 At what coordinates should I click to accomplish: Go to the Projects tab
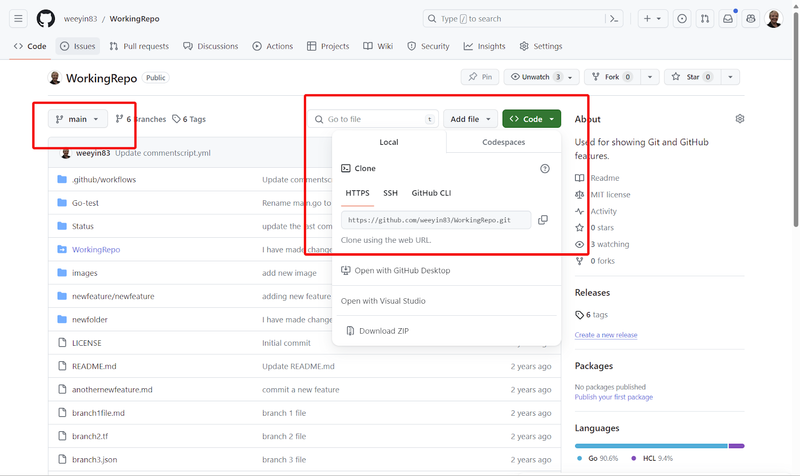(x=328, y=46)
